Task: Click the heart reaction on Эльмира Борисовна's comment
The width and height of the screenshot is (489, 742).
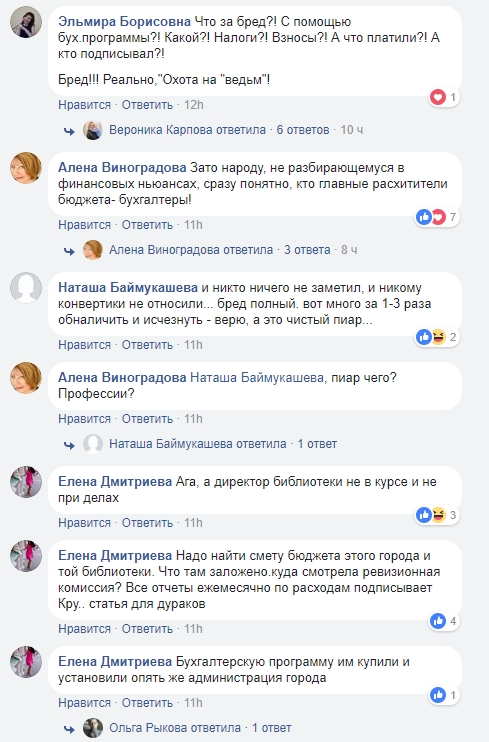Action: [438, 97]
